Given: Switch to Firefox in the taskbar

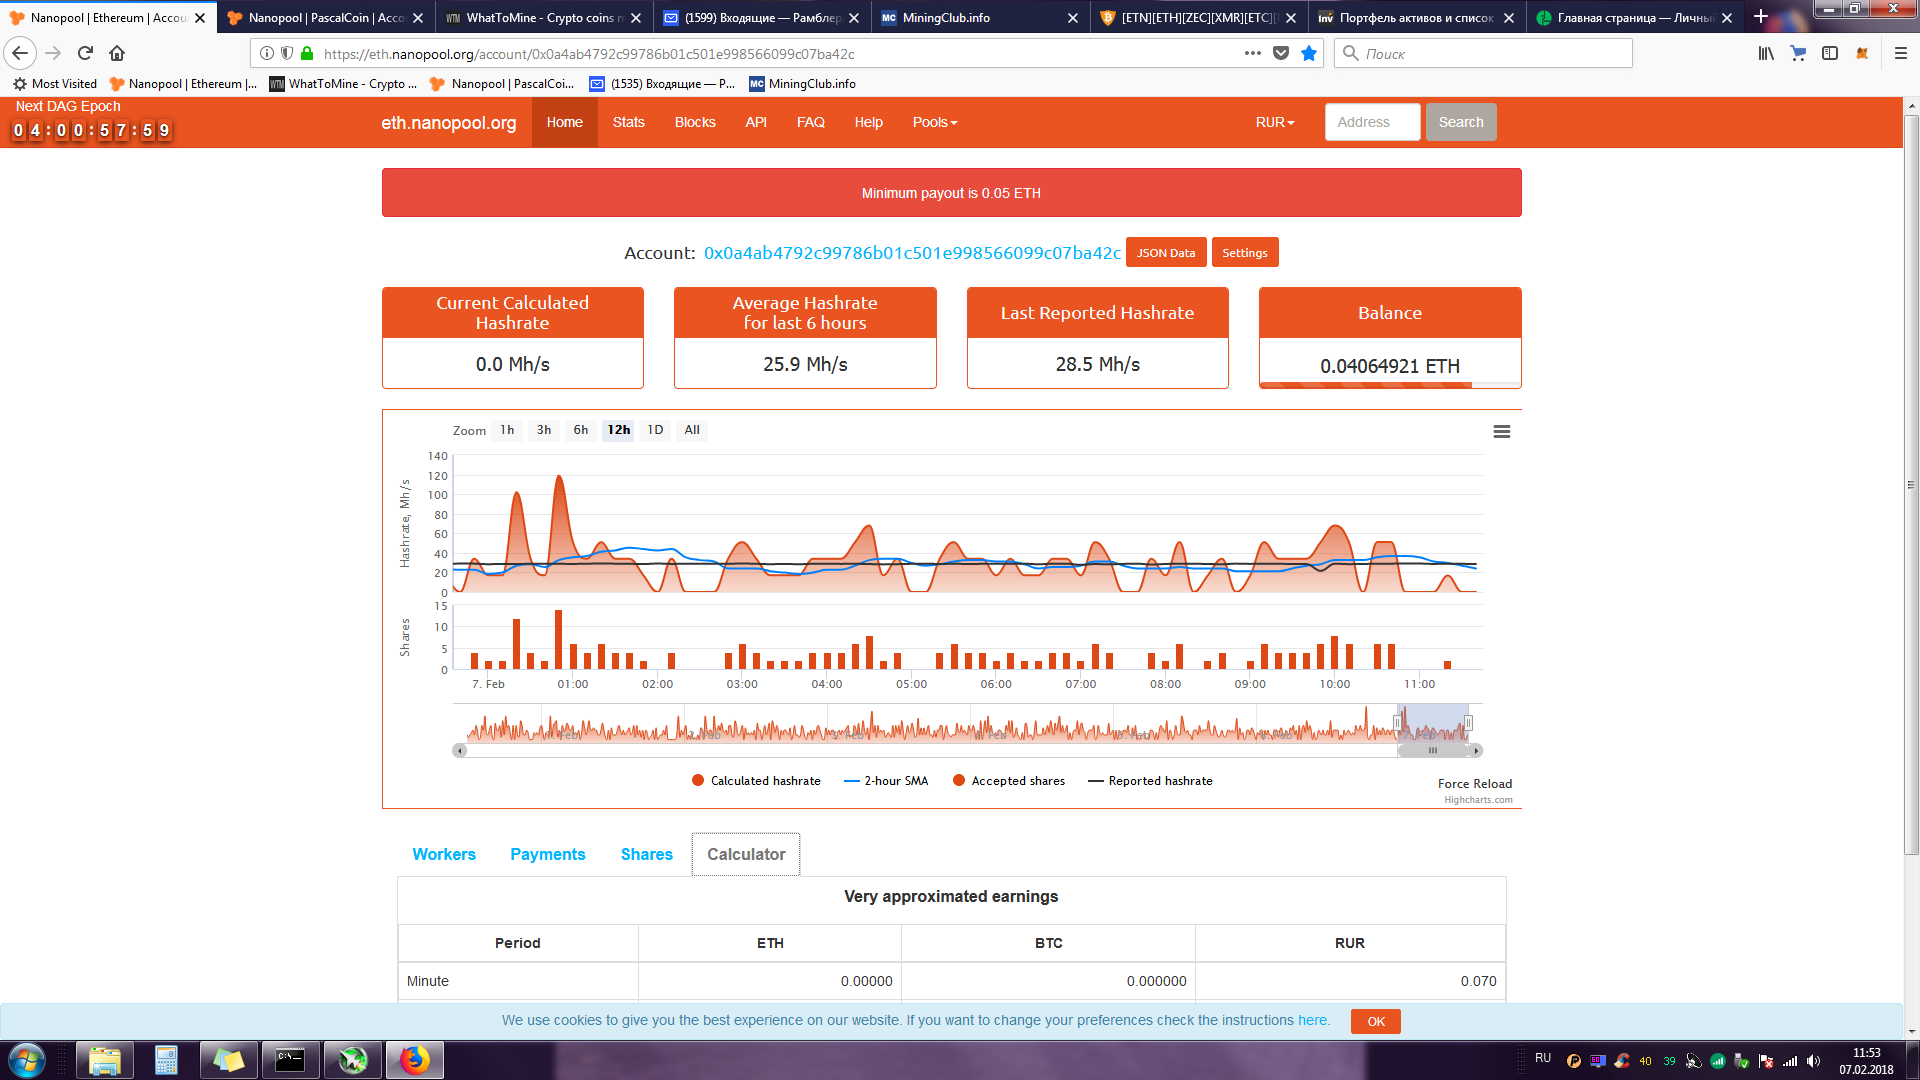Looking at the screenshot, I should point(414,1060).
